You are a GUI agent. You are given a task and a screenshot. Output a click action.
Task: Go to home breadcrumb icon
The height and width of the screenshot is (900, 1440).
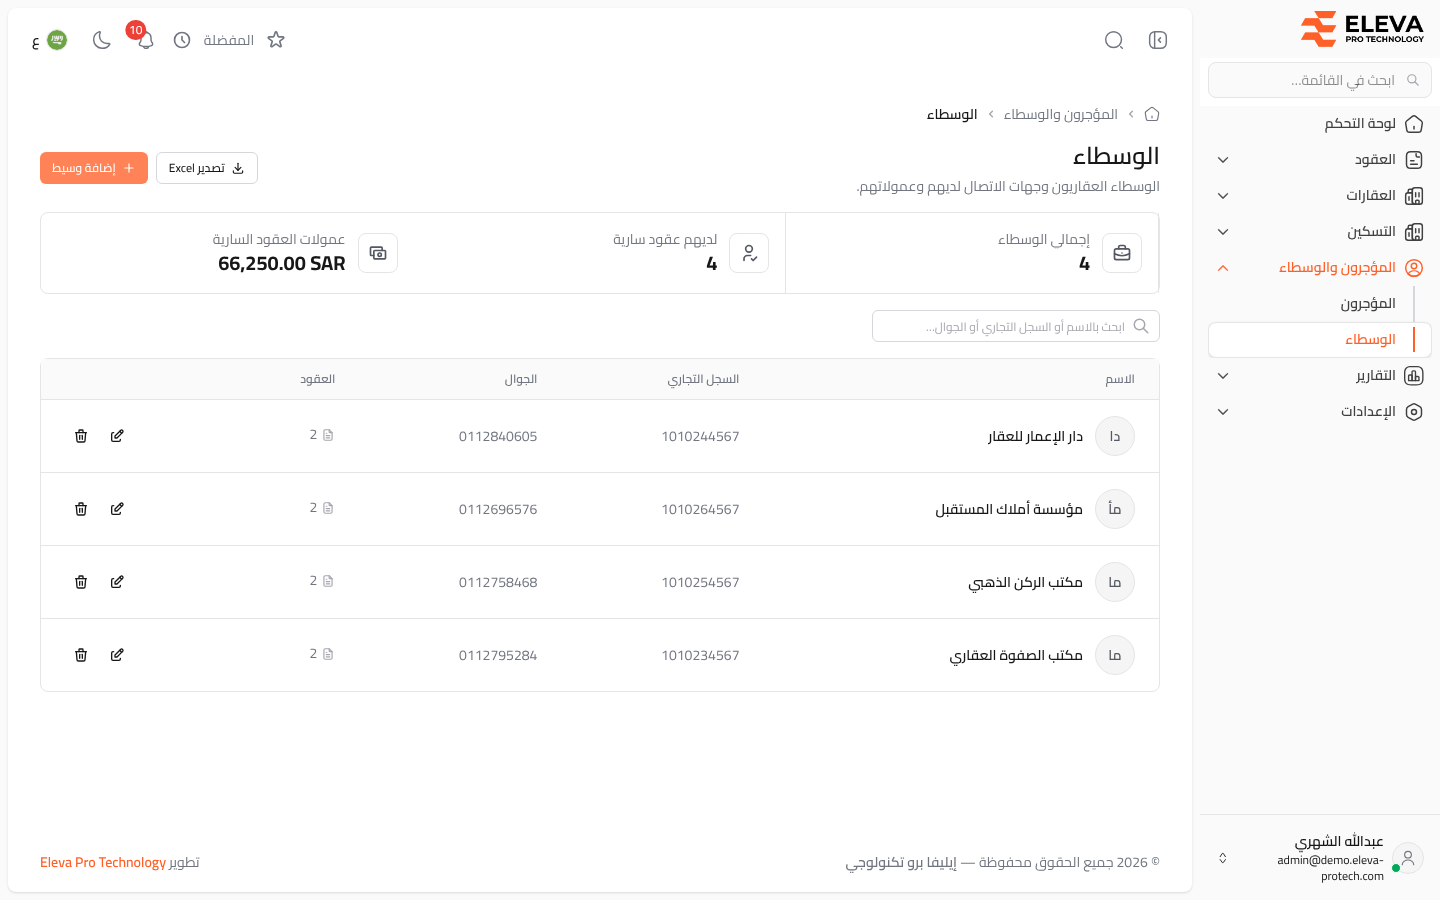point(1152,114)
